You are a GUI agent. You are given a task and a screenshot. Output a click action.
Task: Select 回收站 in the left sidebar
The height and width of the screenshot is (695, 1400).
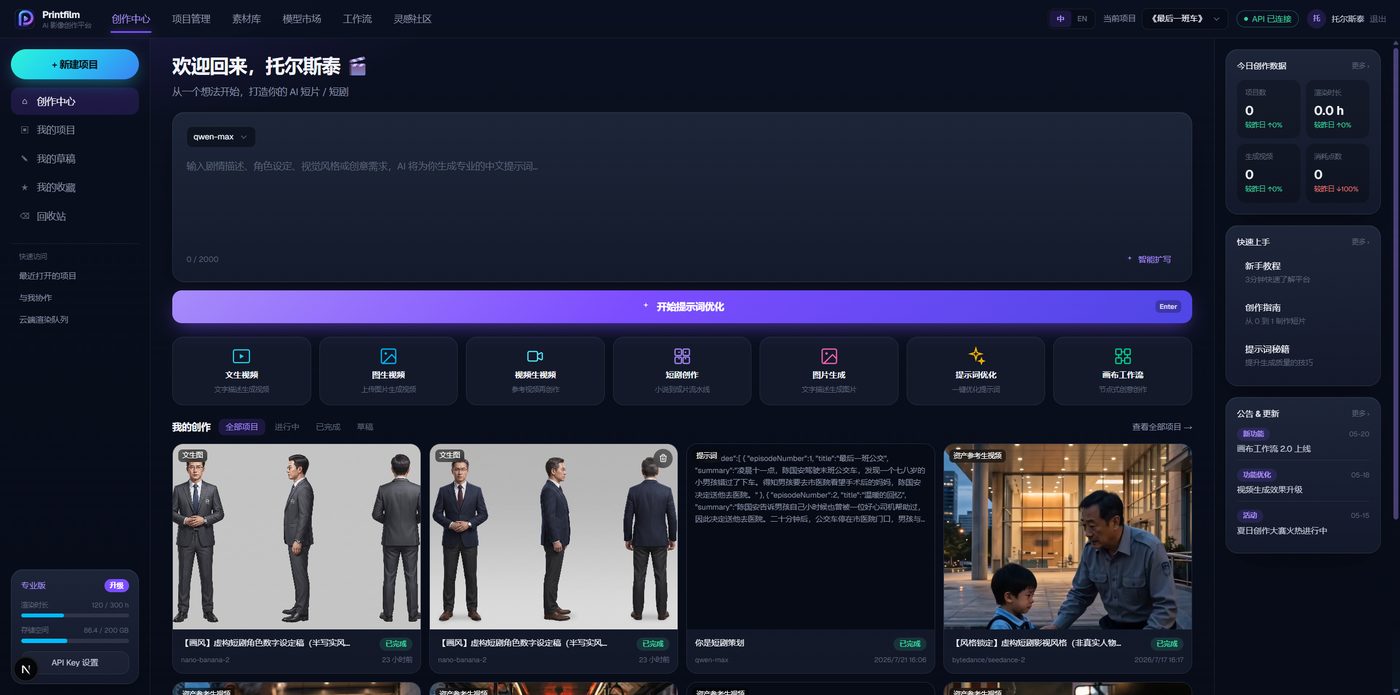(75, 216)
